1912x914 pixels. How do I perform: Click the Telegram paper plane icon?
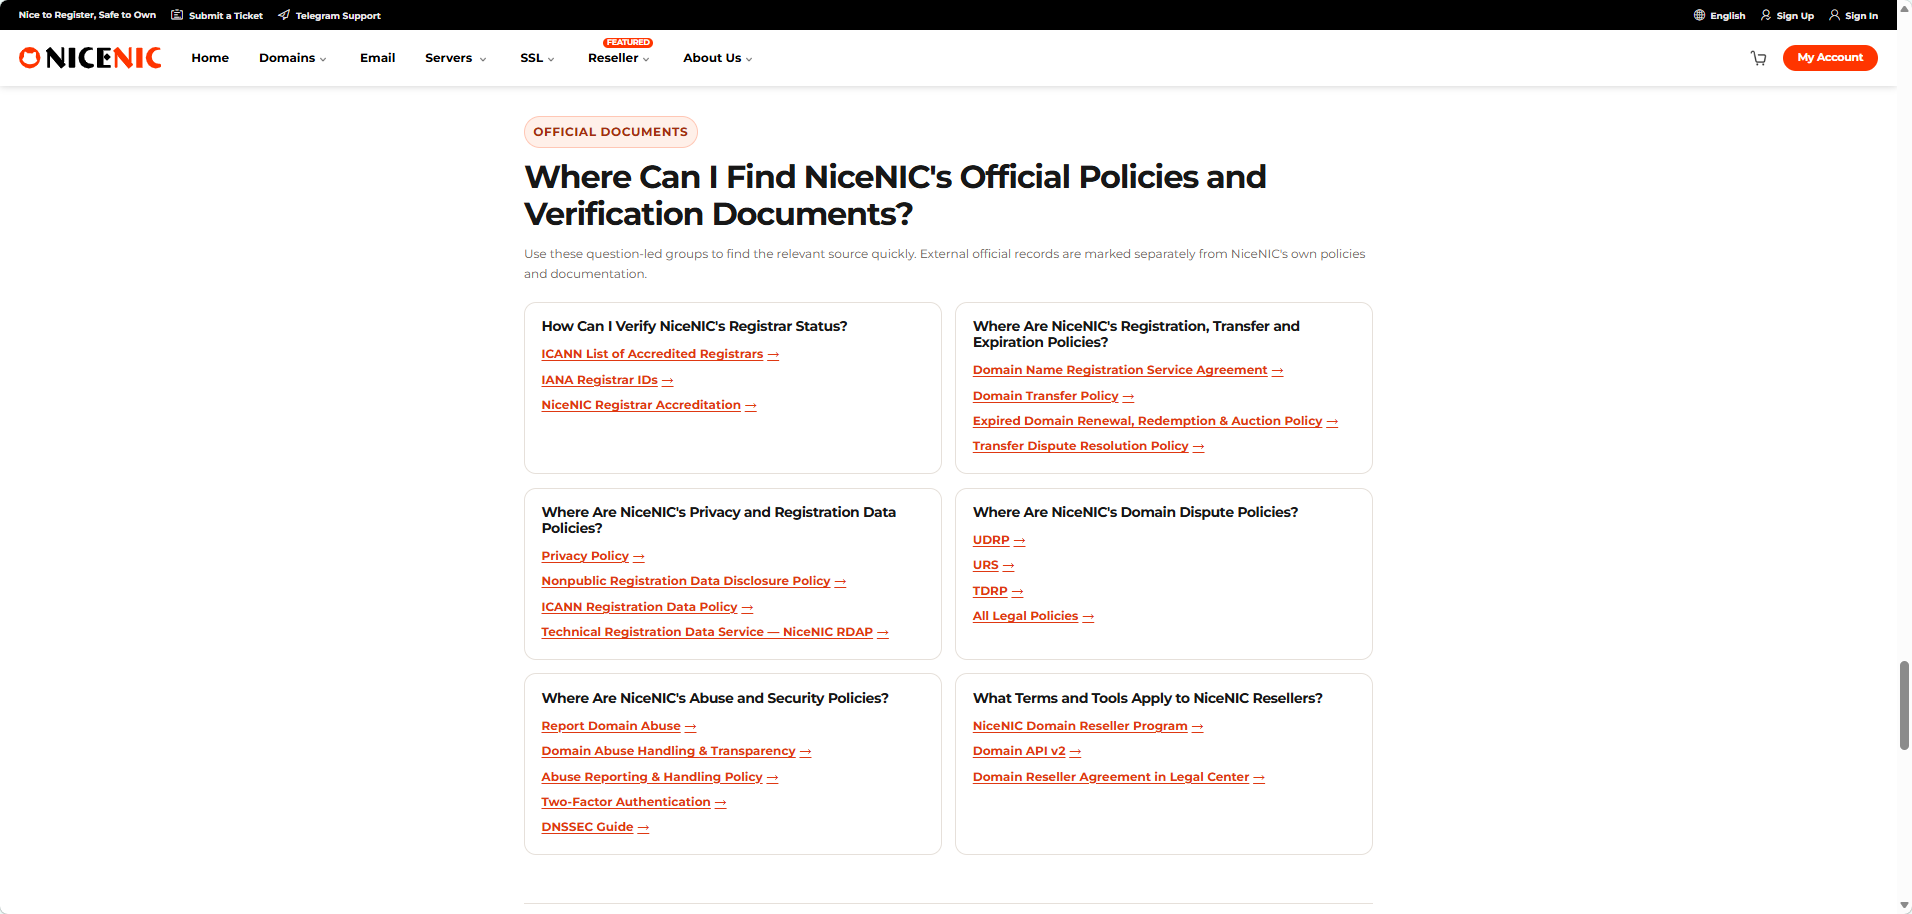click(x=284, y=15)
